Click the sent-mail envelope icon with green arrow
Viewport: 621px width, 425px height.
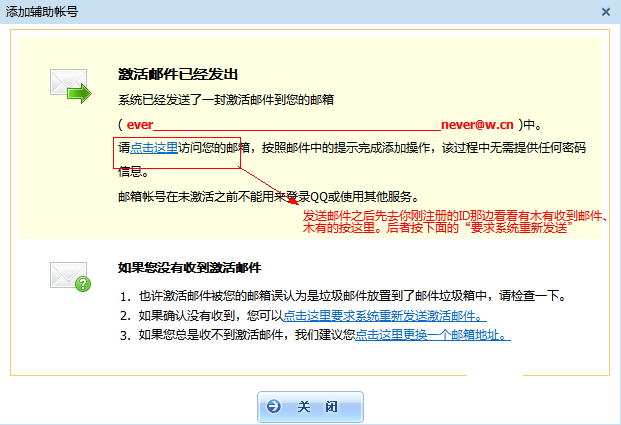click(x=70, y=86)
